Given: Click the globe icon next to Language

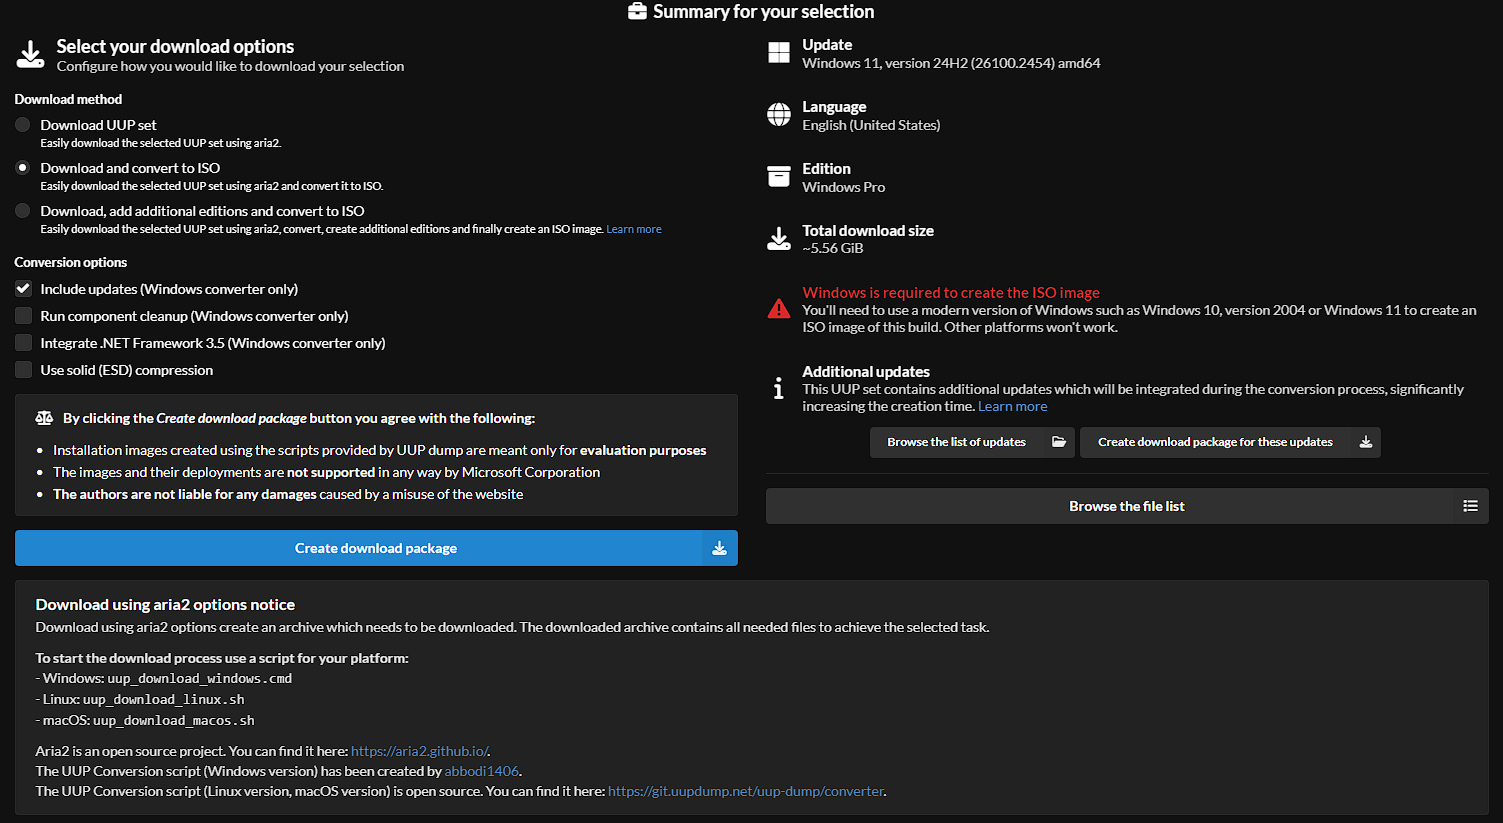Looking at the screenshot, I should (x=778, y=115).
